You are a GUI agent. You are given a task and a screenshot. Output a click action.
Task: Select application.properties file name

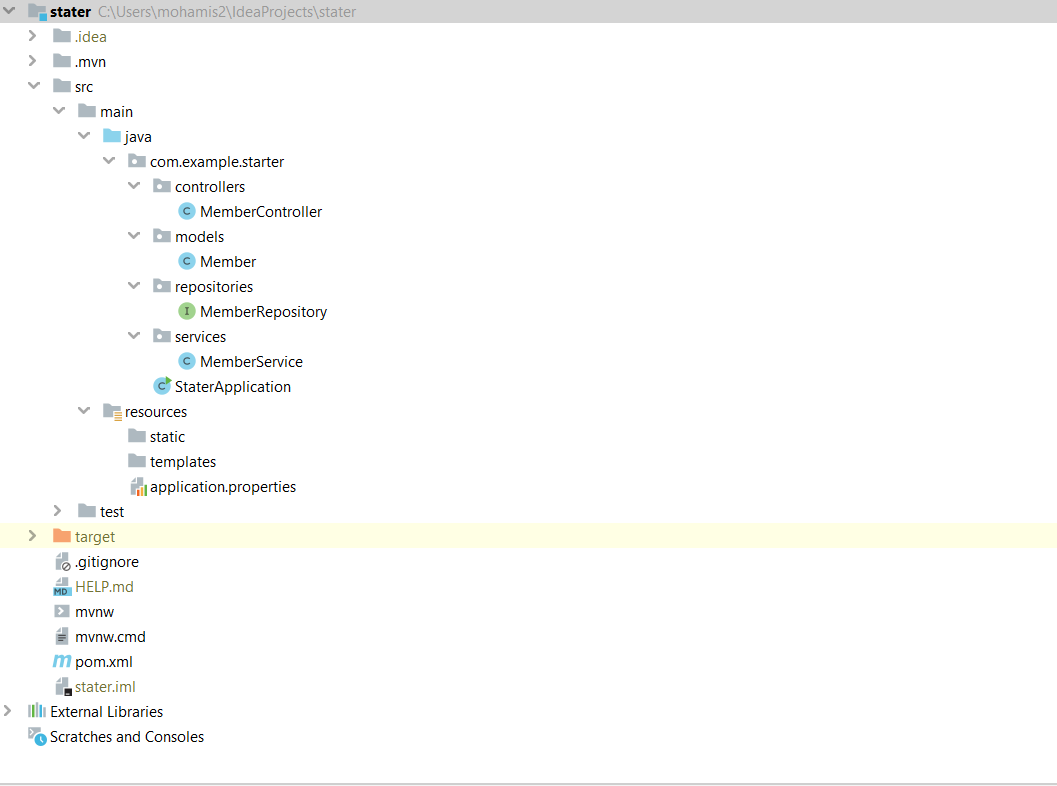click(222, 487)
